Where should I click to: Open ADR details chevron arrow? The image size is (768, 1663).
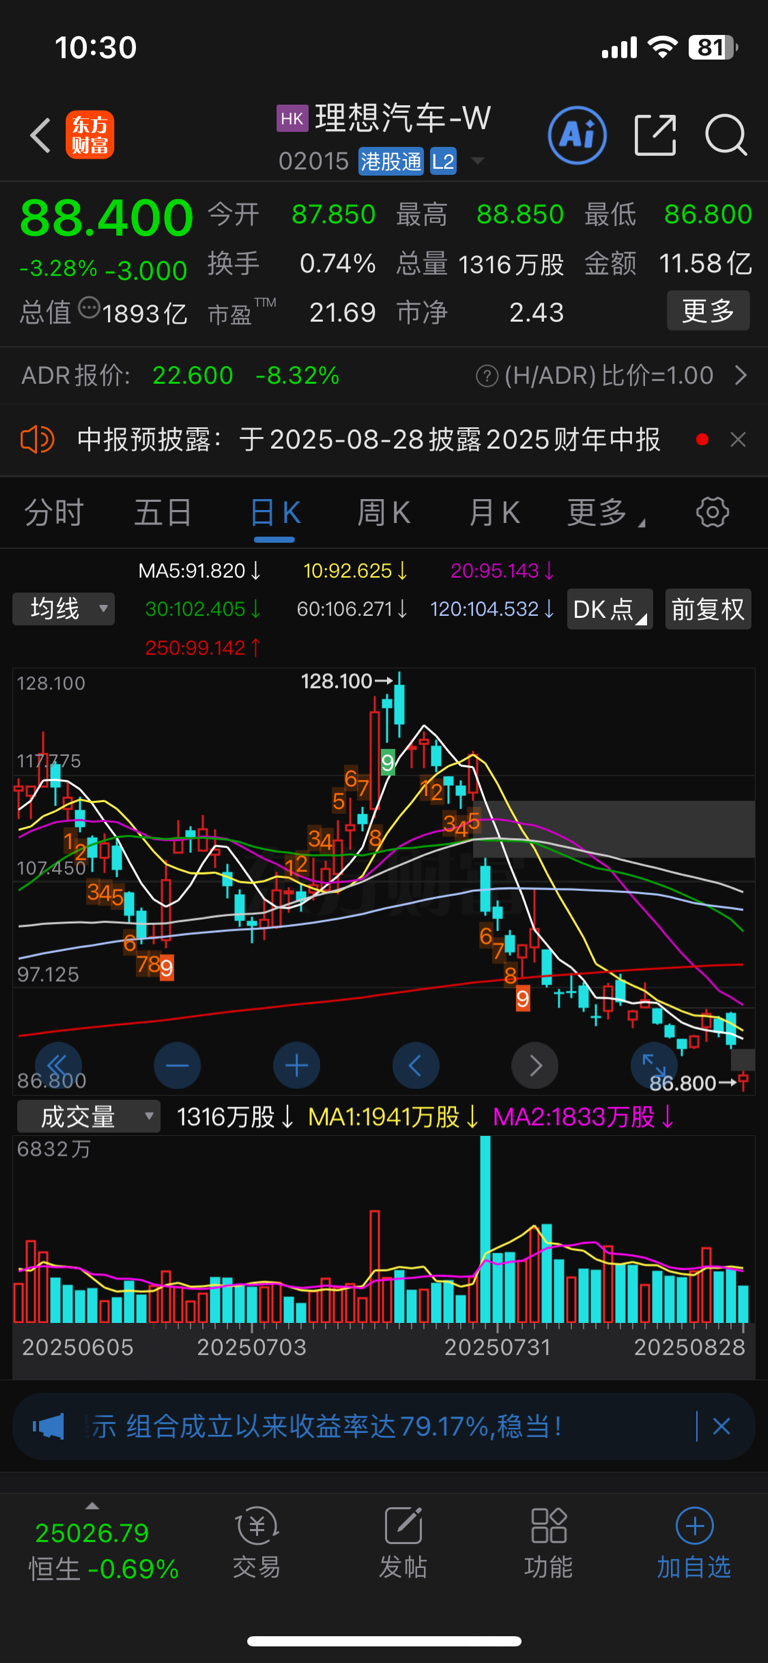(741, 375)
